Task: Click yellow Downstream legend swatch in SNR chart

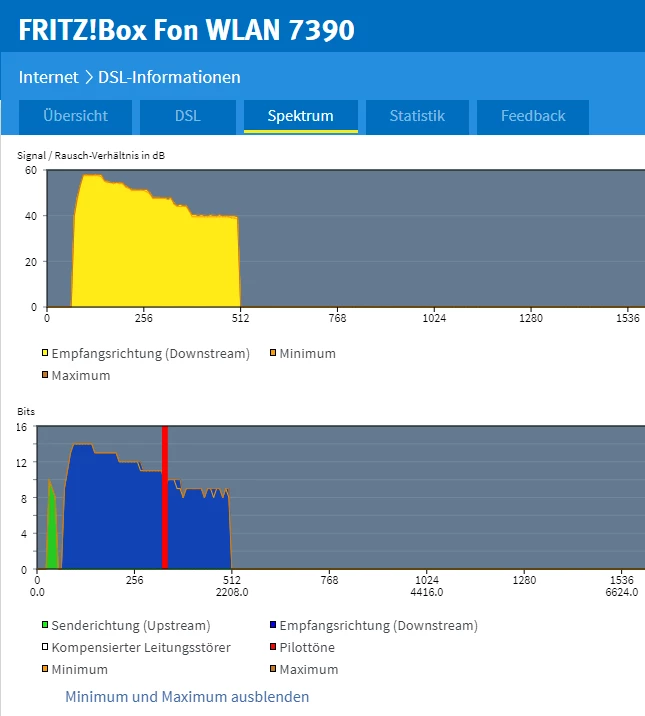Action: click(45, 353)
